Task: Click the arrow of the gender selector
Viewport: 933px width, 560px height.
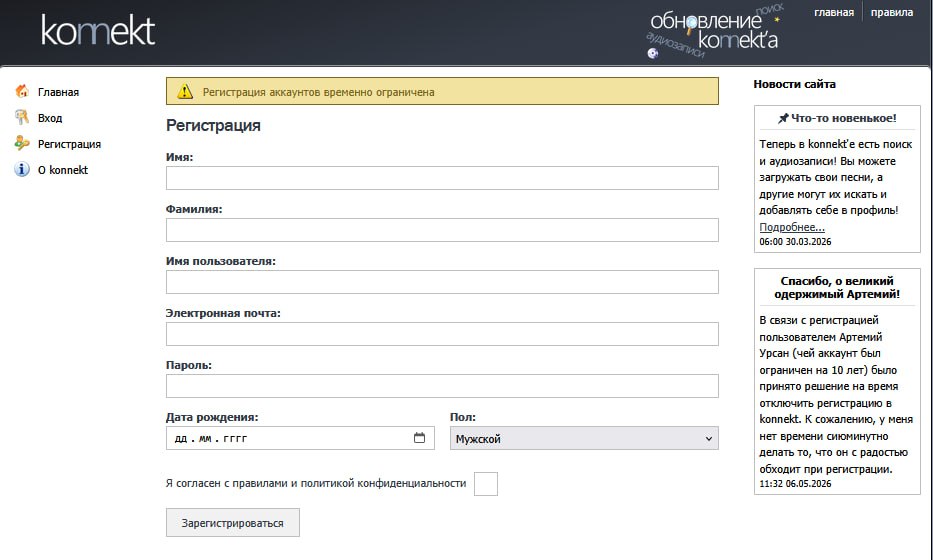Action: click(709, 439)
